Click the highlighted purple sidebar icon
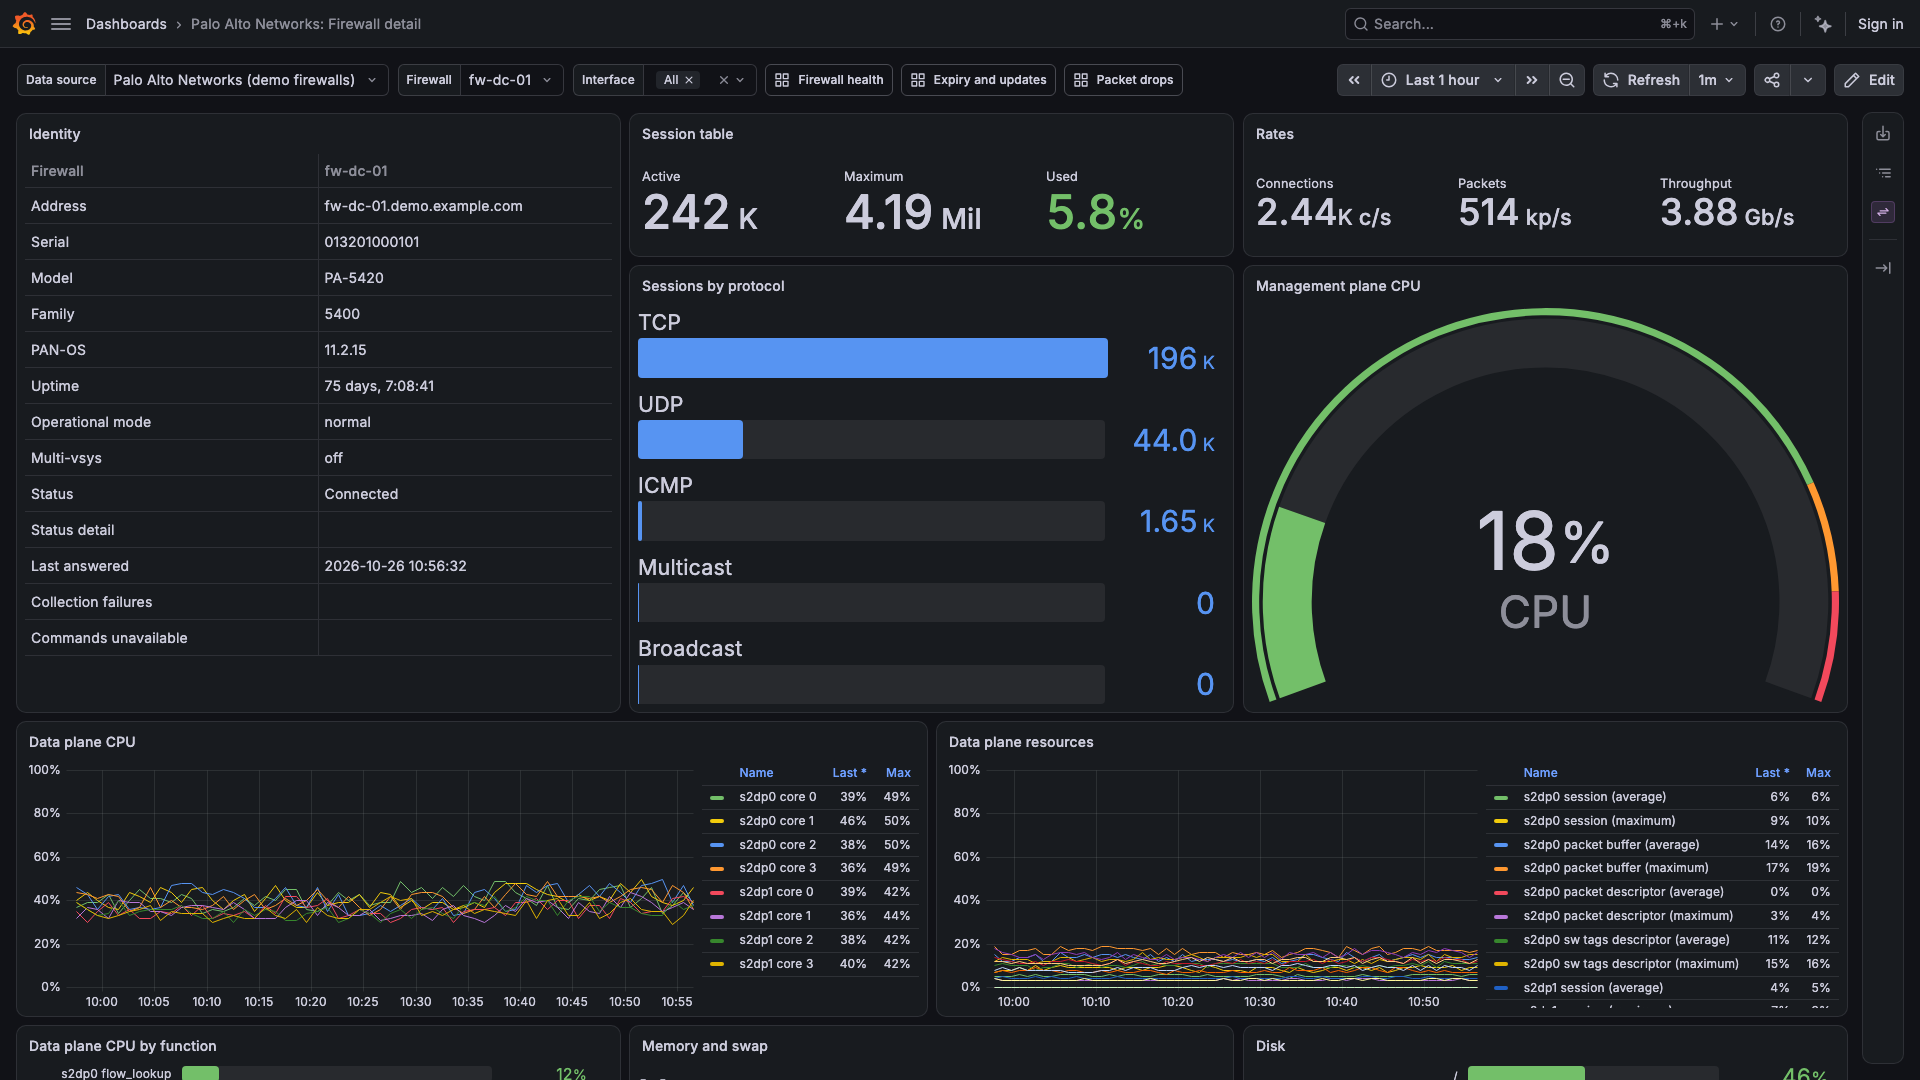This screenshot has width=1920, height=1080. point(1883,212)
